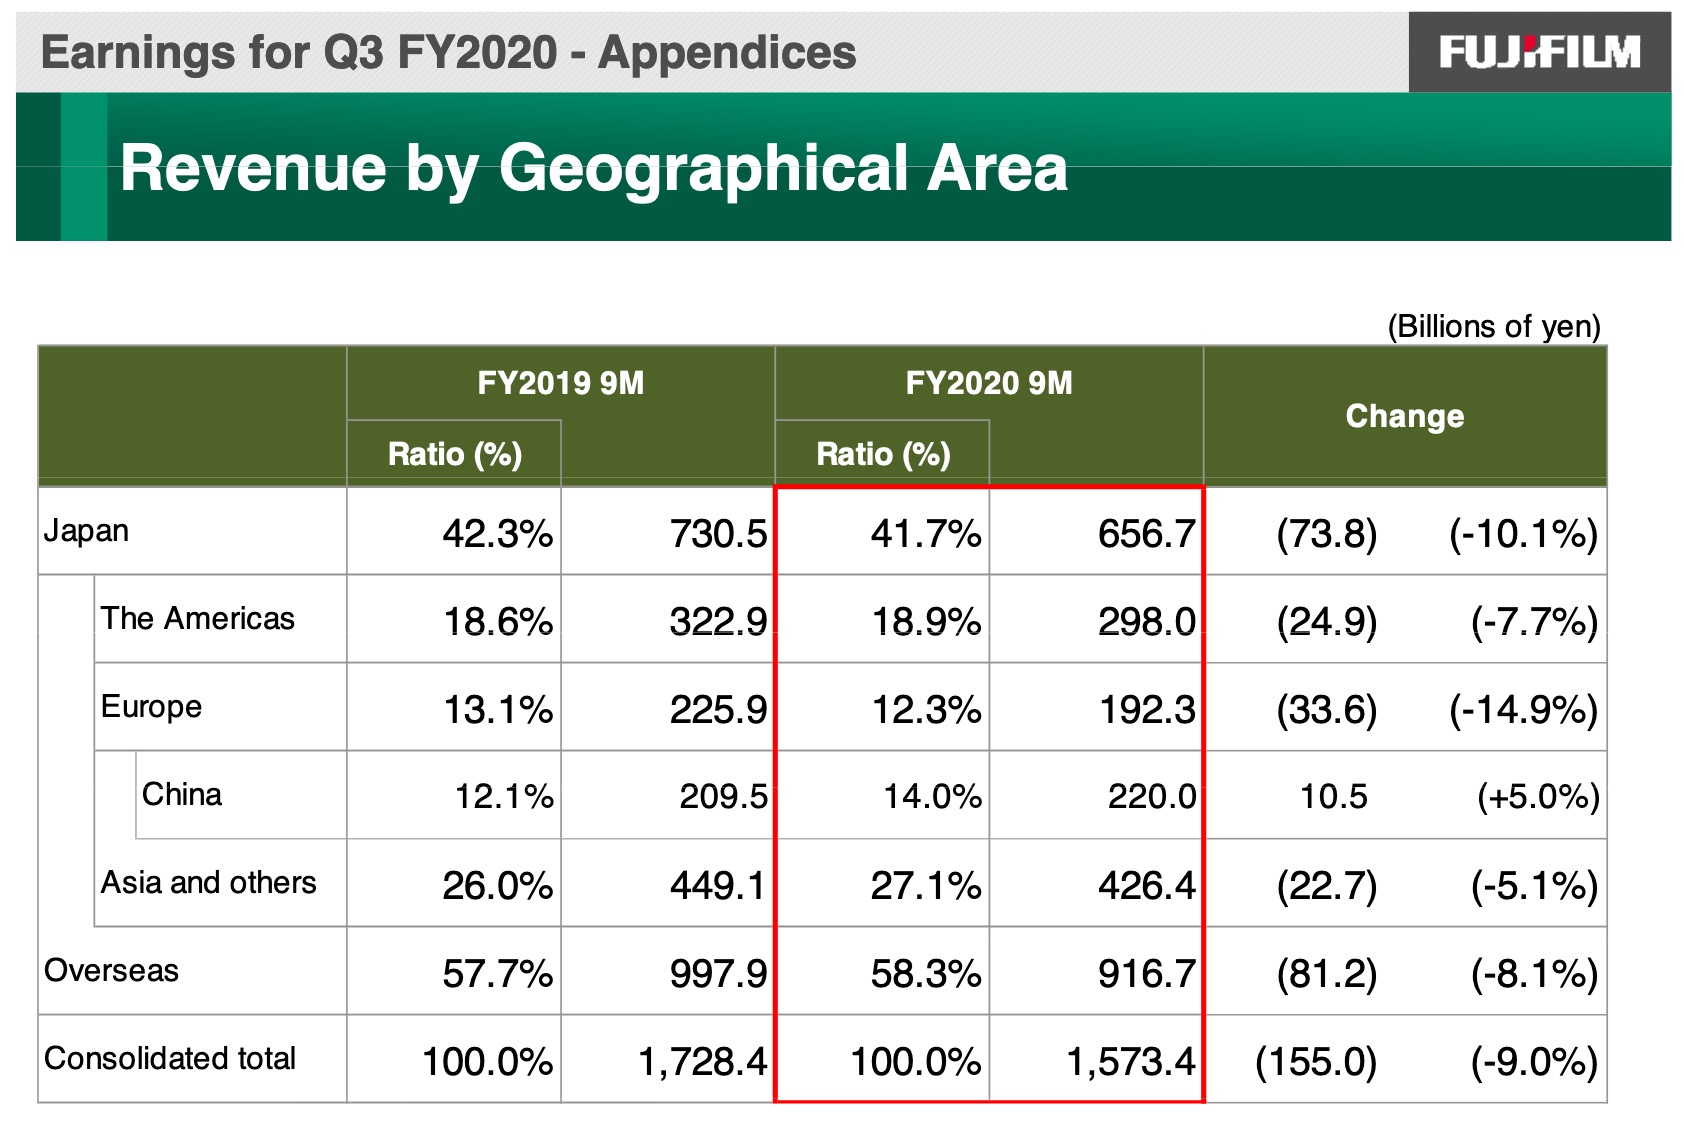Select the Japan row label
This screenshot has height=1138, width=1684.
click(x=86, y=531)
